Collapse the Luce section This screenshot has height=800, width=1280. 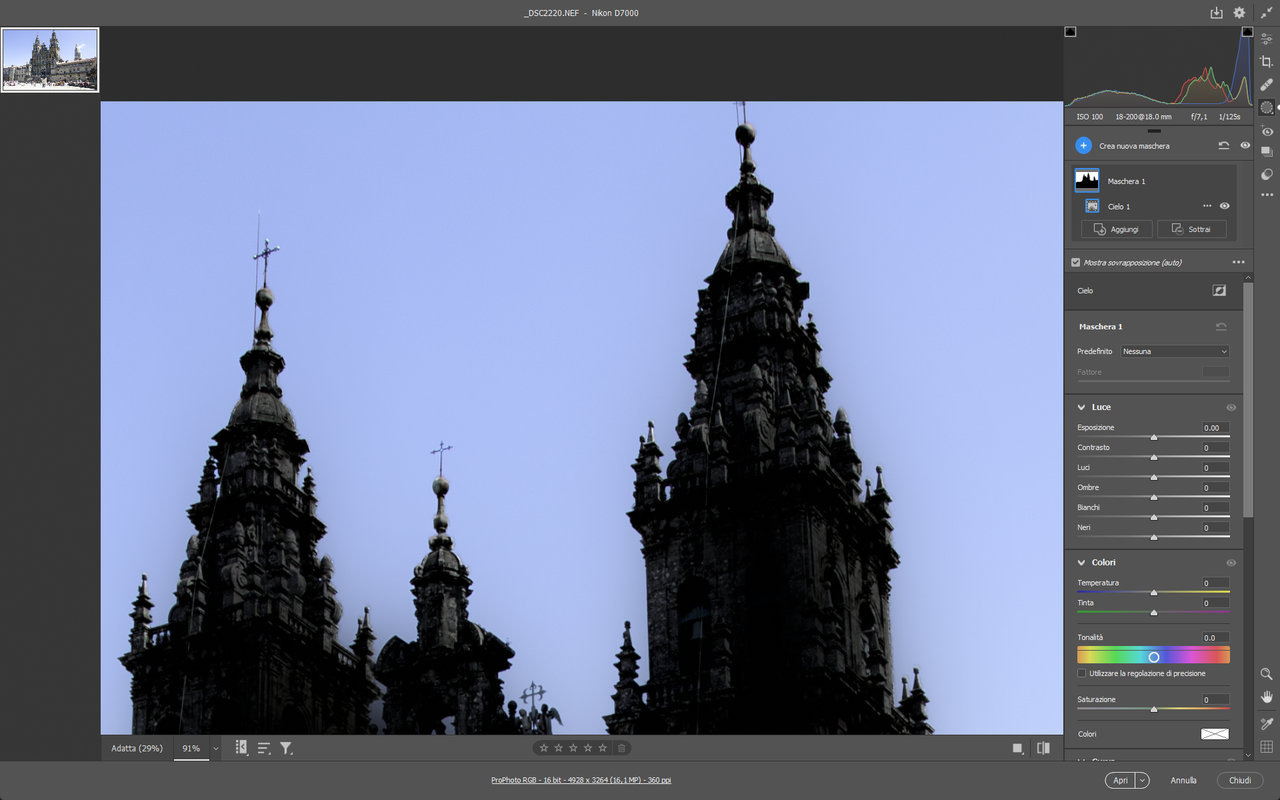pyautogui.click(x=1081, y=408)
